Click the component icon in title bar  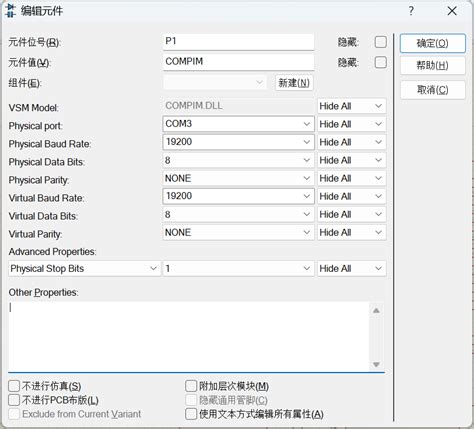[x=11, y=11]
